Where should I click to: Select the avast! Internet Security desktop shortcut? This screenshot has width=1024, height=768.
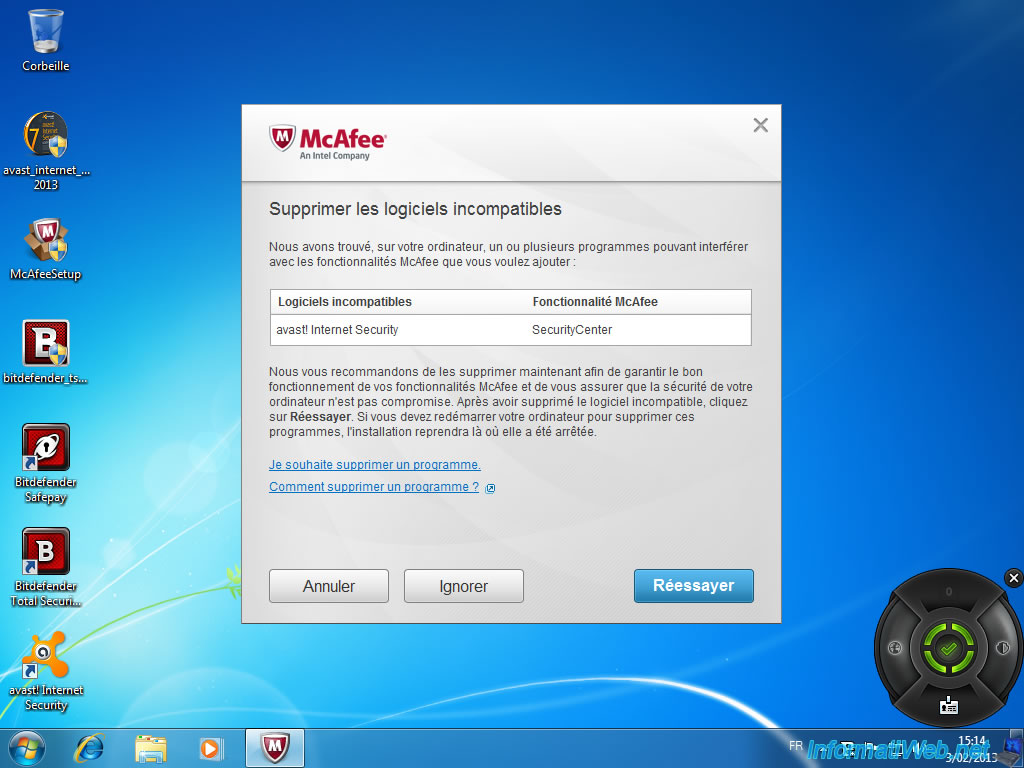[46, 671]
